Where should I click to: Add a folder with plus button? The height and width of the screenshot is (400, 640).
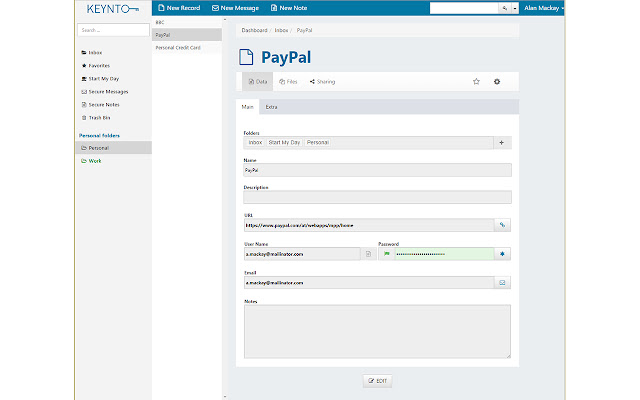(502, 142)
